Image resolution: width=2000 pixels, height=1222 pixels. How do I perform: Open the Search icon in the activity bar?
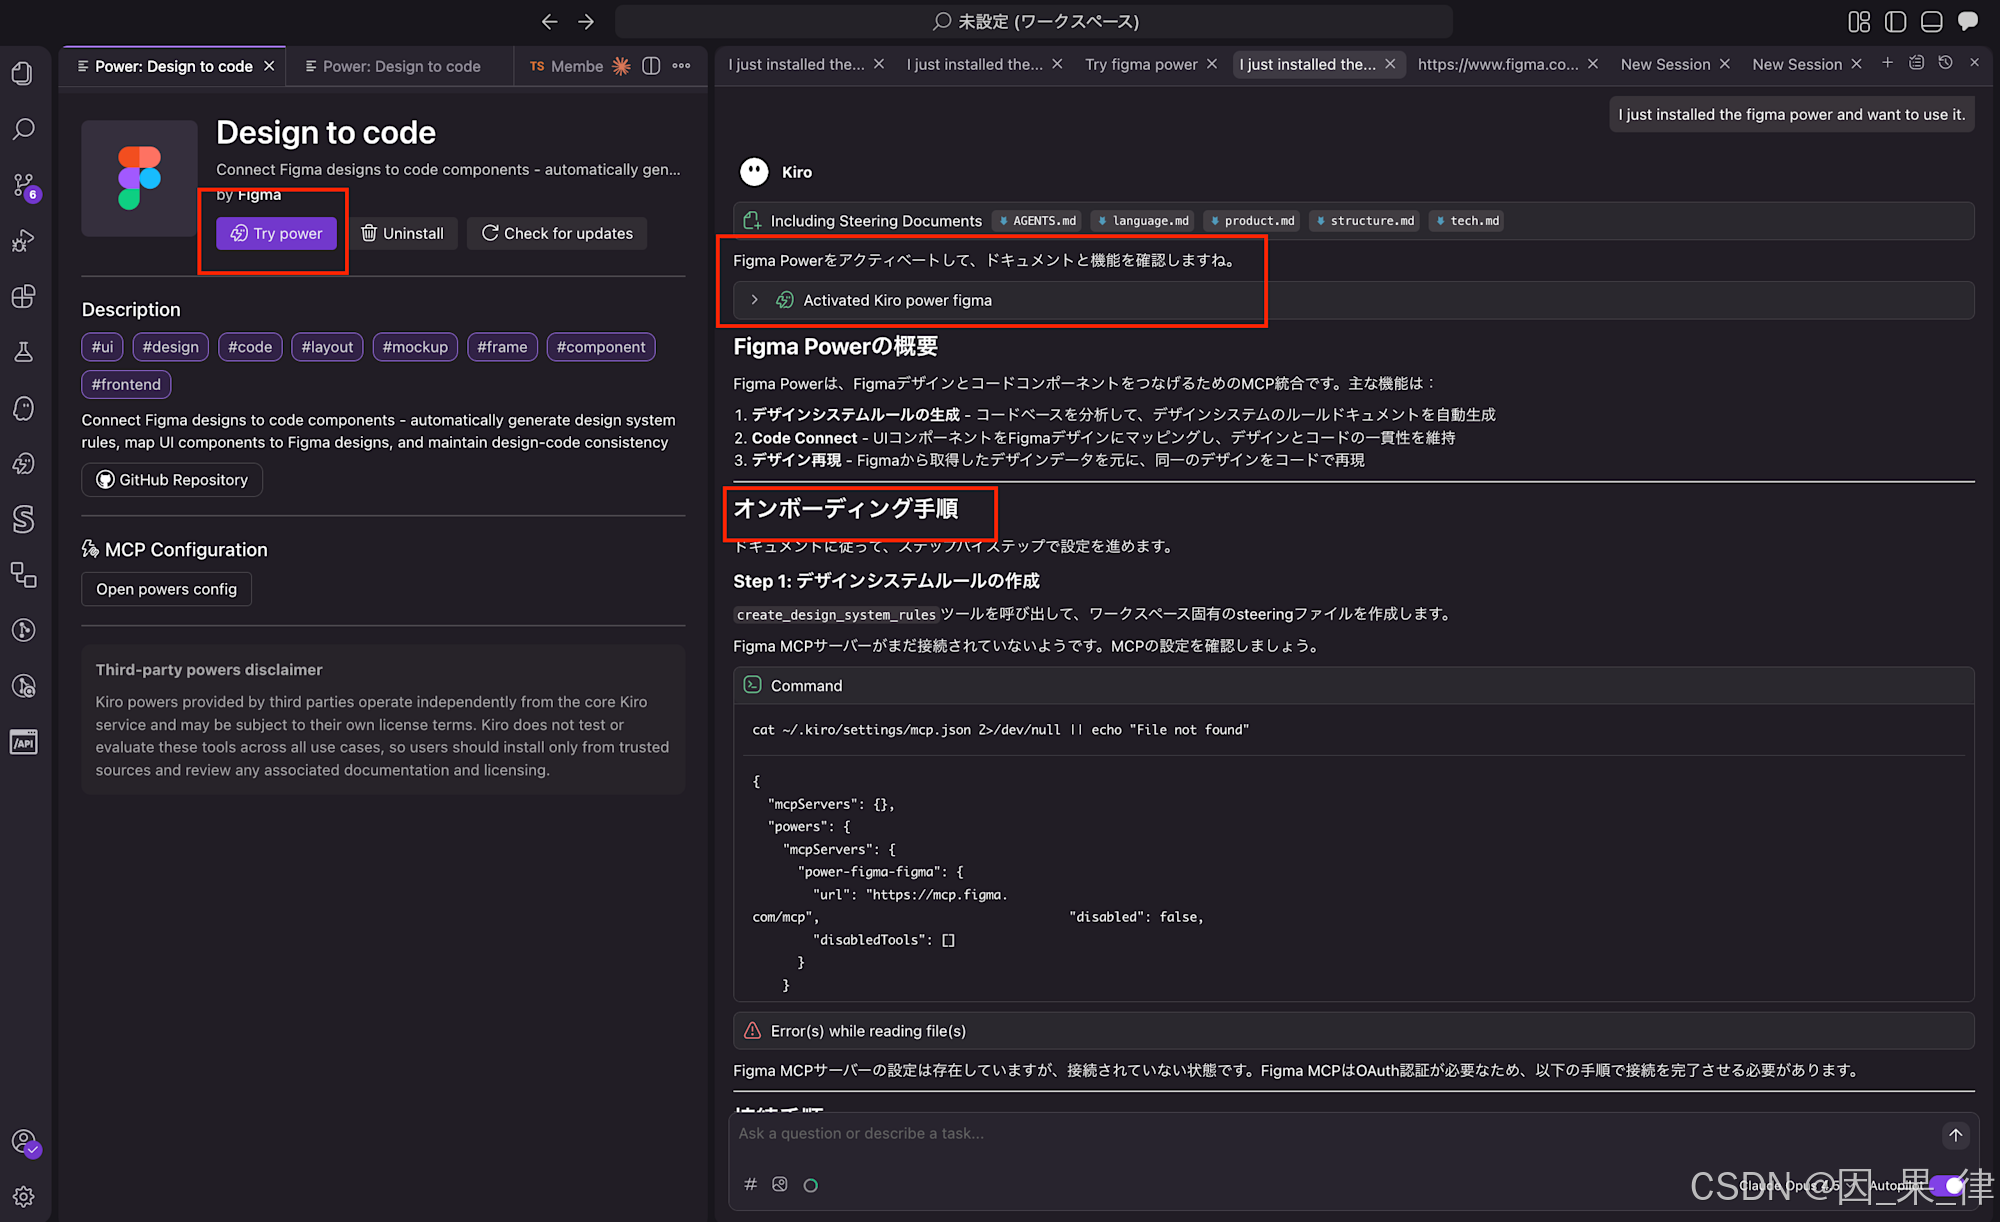pos(24,129)
